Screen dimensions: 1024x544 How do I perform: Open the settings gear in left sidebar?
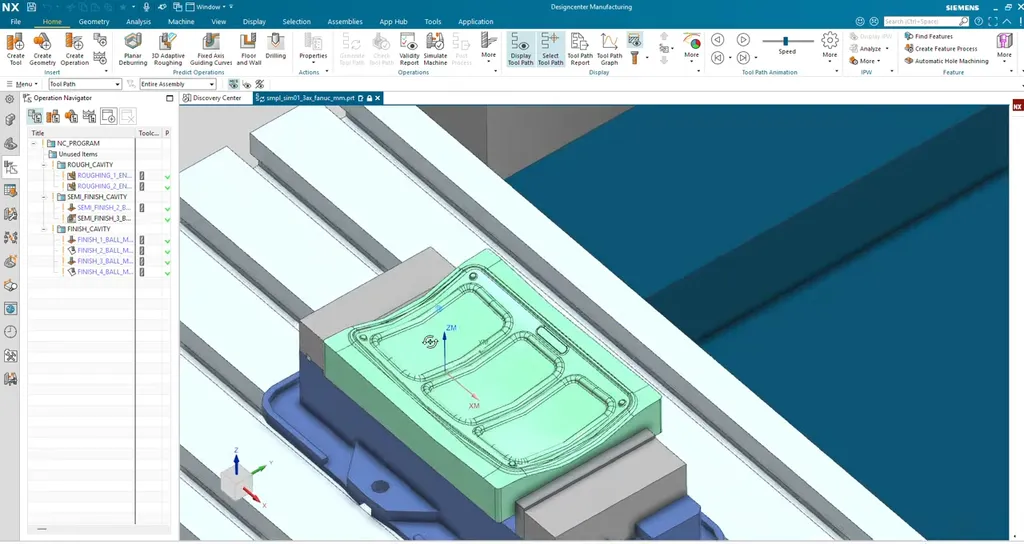click(10, 99)
